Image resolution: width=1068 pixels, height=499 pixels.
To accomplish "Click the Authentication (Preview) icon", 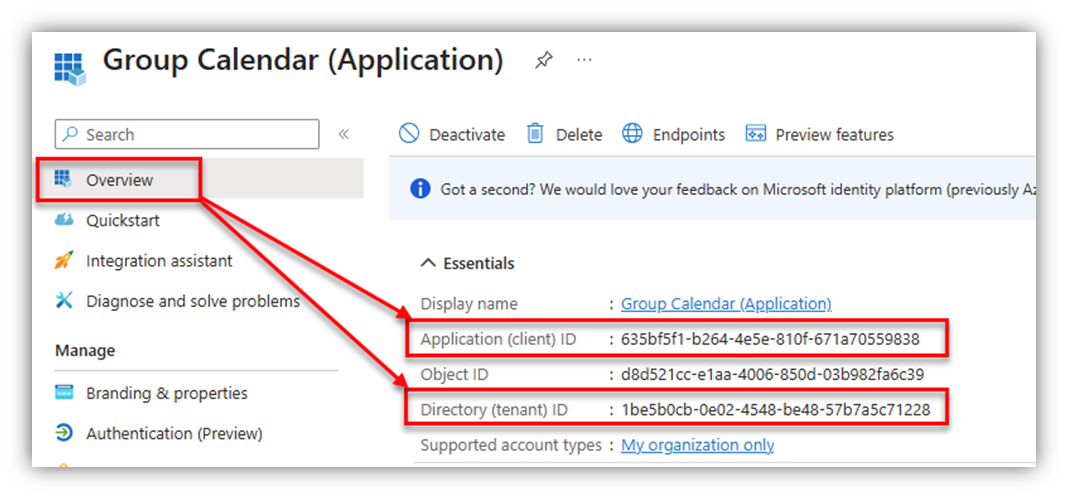I will tap(63, 433).
